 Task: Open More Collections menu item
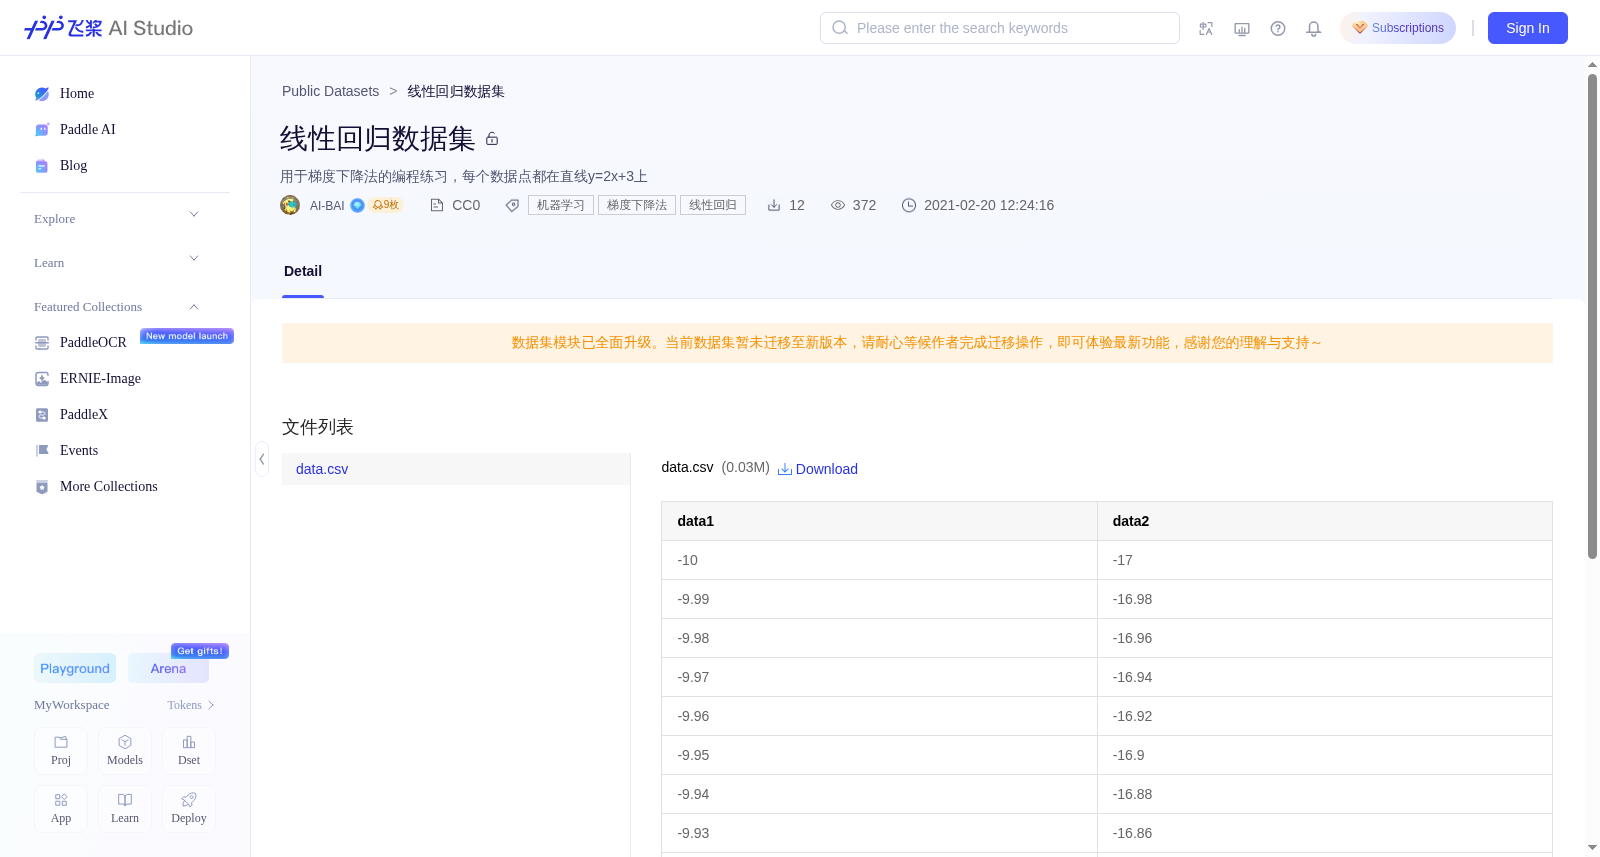click(109, 487)
